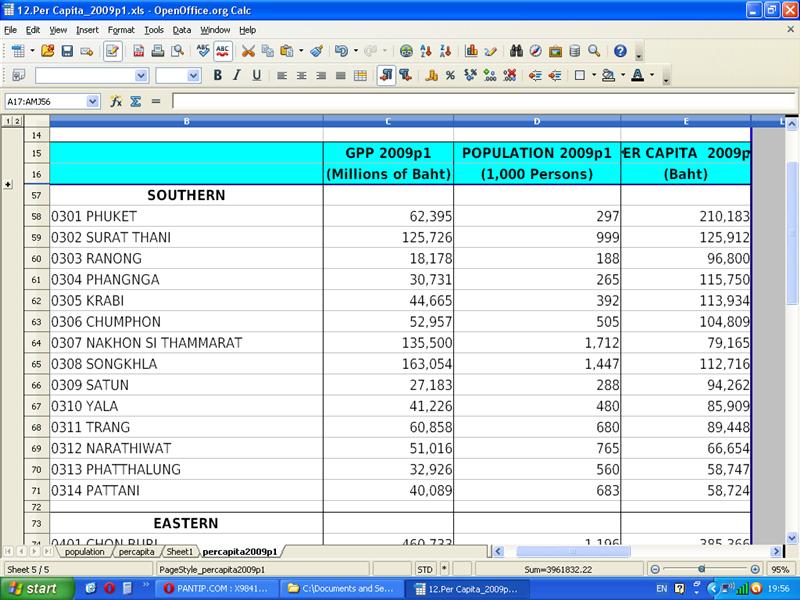The image size is (800, 600).
Task: Open the Function Wizard
Action: 116,102
